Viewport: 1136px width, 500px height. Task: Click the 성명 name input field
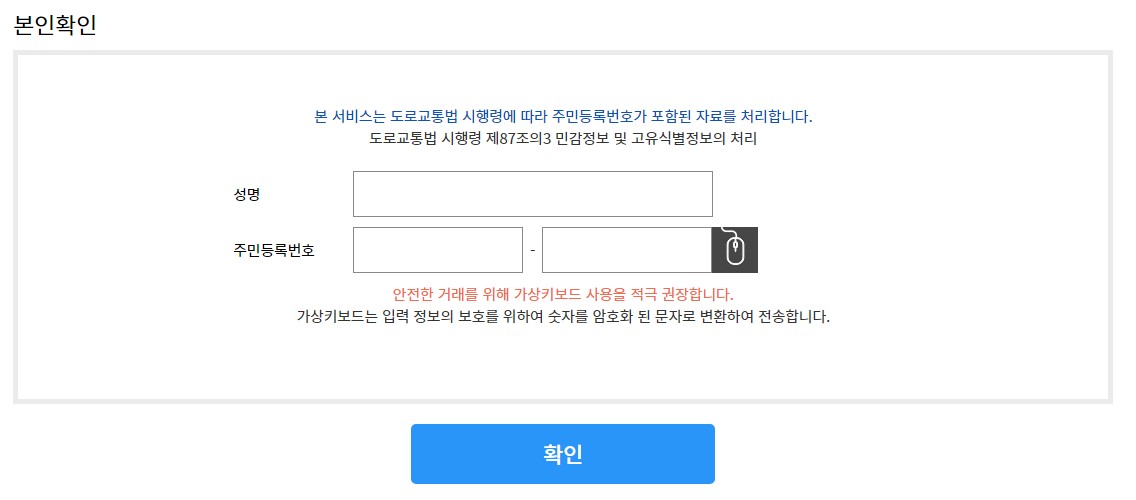[x=532, y=193]
